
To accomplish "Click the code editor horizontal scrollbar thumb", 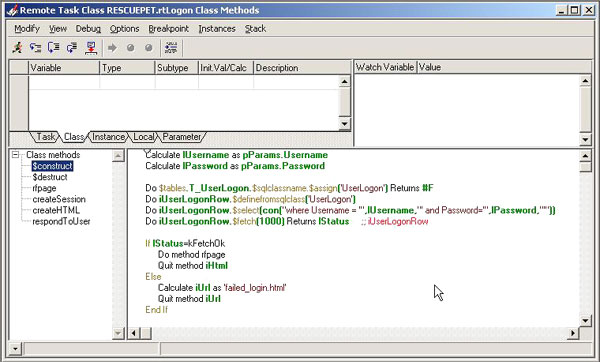I will pyautogui.click(x=146, y=333).
